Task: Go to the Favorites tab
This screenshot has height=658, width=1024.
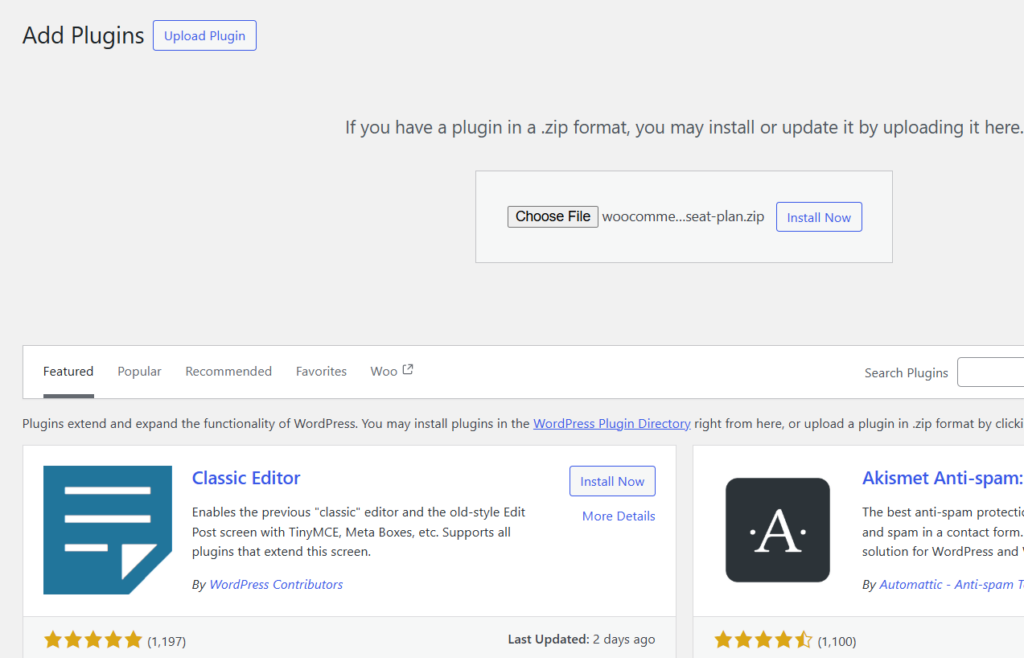Action: coord(321,372)
